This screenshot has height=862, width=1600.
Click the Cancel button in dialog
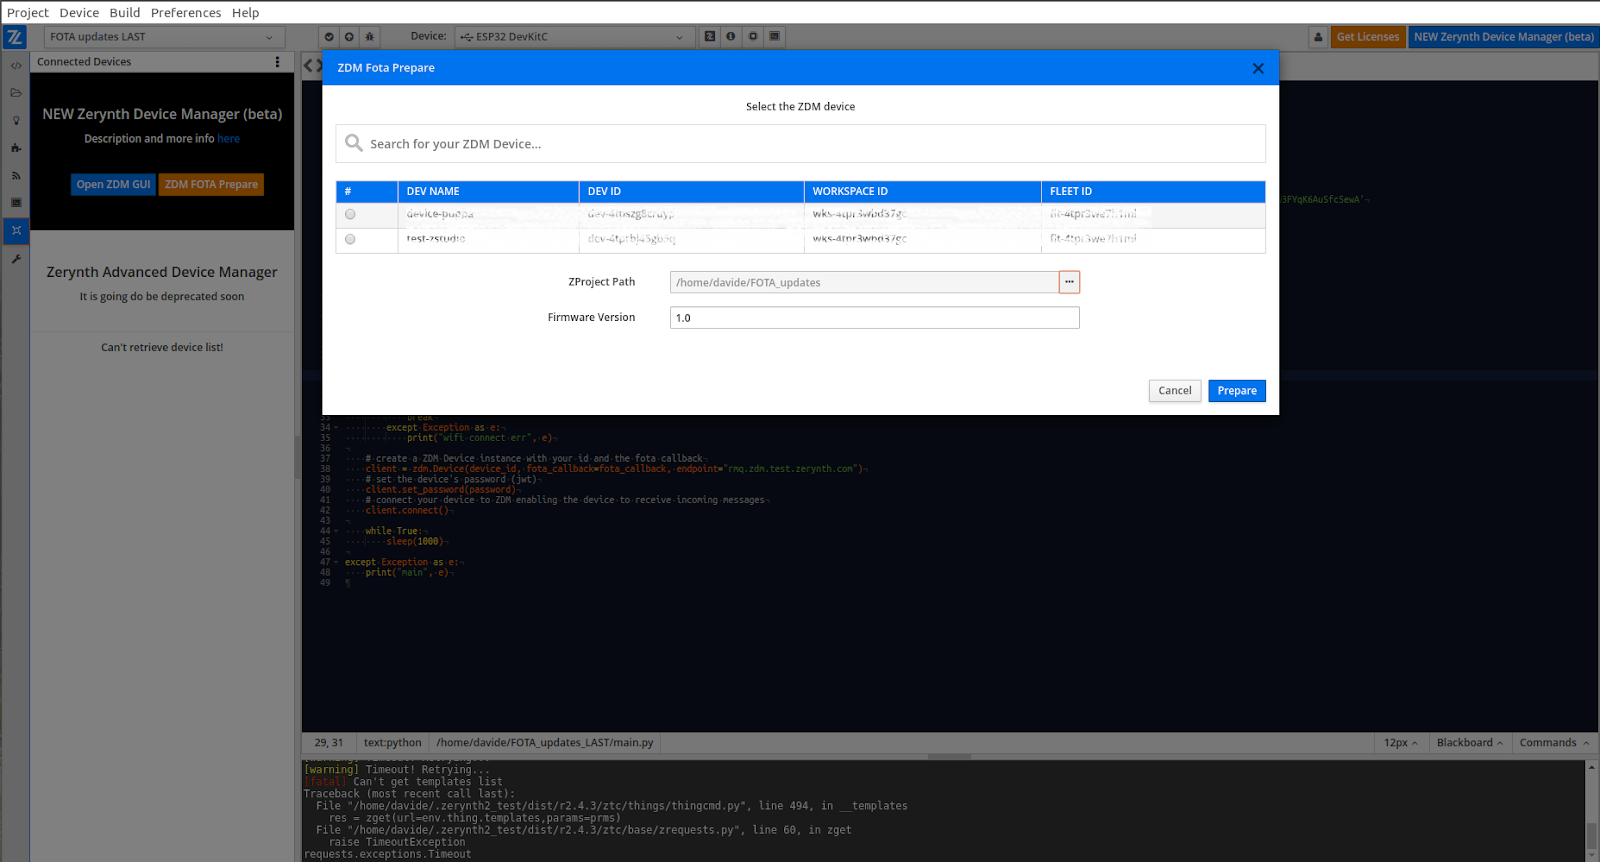pyautogui.click(x=1175, y=391)
